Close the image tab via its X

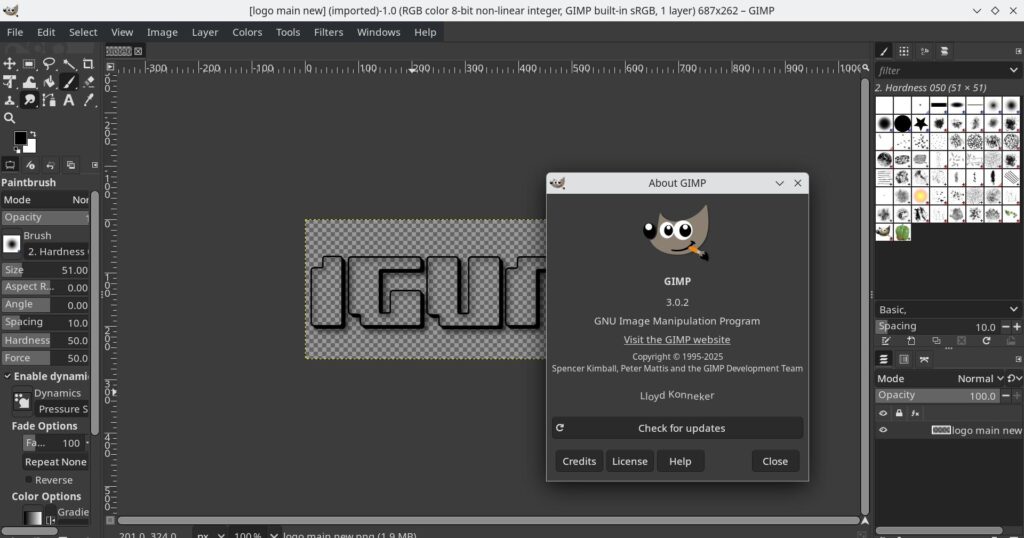point(138,51)
